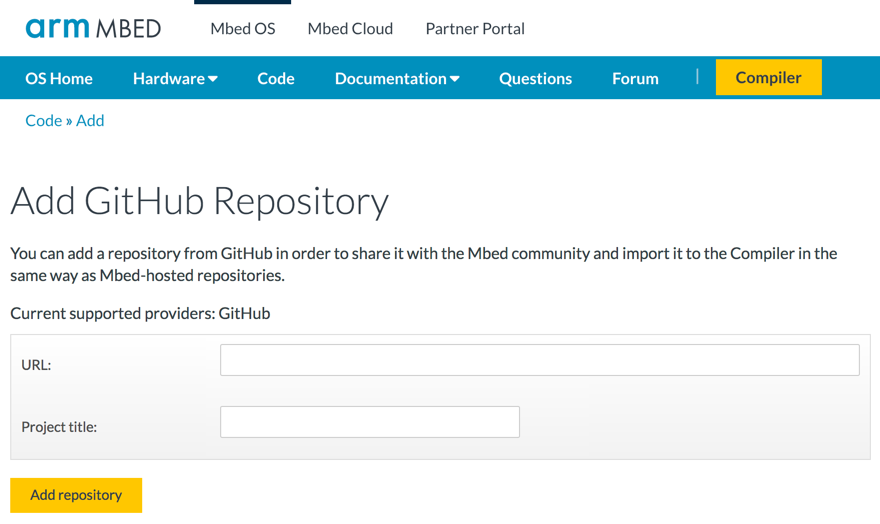Navigate to OS Home
This screenshot has height=524, width=880.
[x=59, y=78]
